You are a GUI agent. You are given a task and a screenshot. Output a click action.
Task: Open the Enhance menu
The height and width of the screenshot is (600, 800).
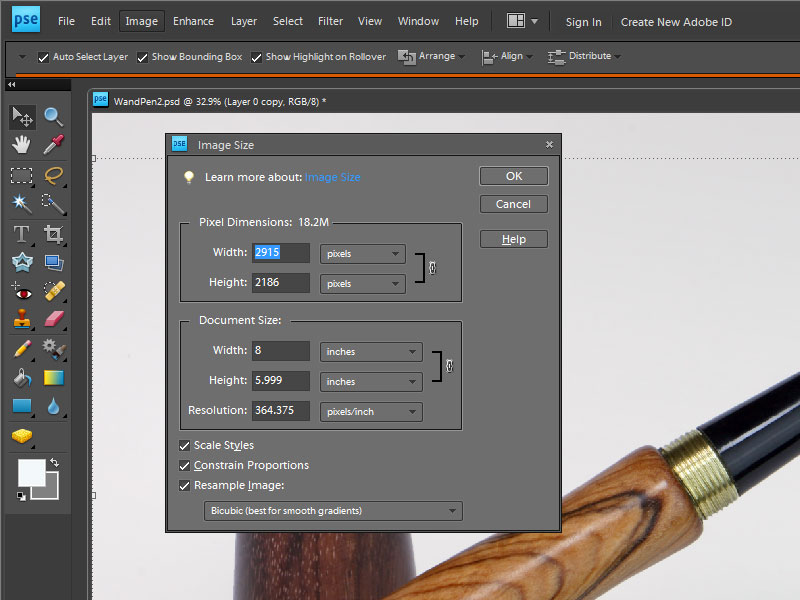pos(193,21)
